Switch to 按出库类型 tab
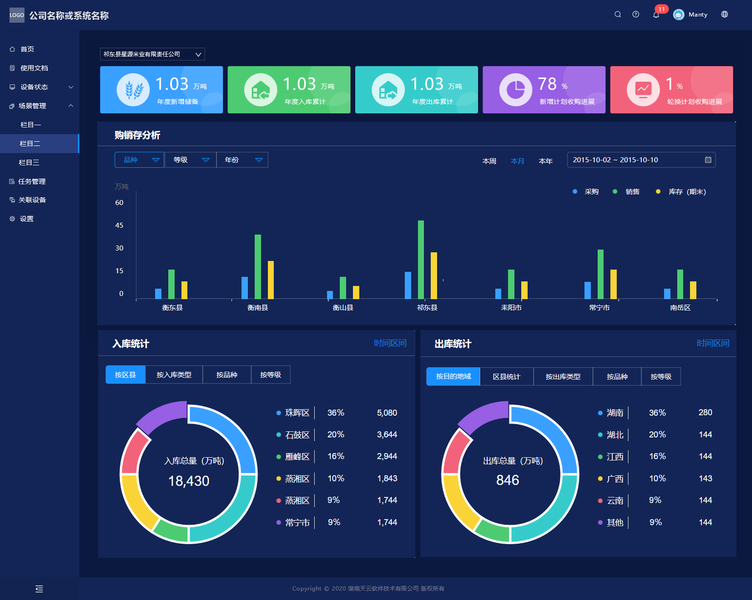This screenshot has width=752, height=600. pyautogui.click(x=563, y=376)
